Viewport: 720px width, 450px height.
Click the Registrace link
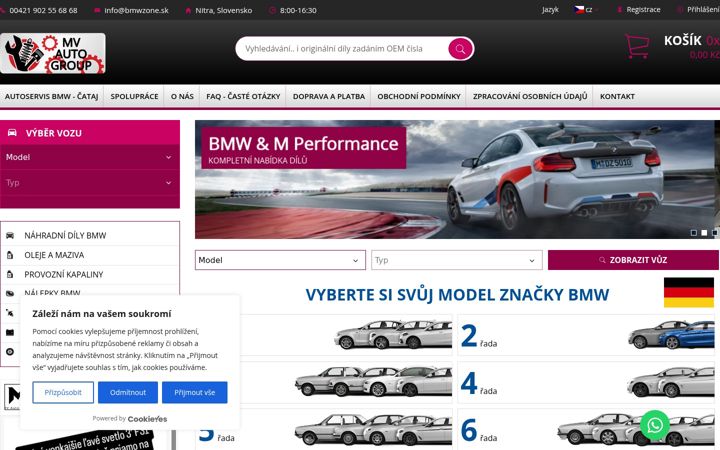[643, 10]
